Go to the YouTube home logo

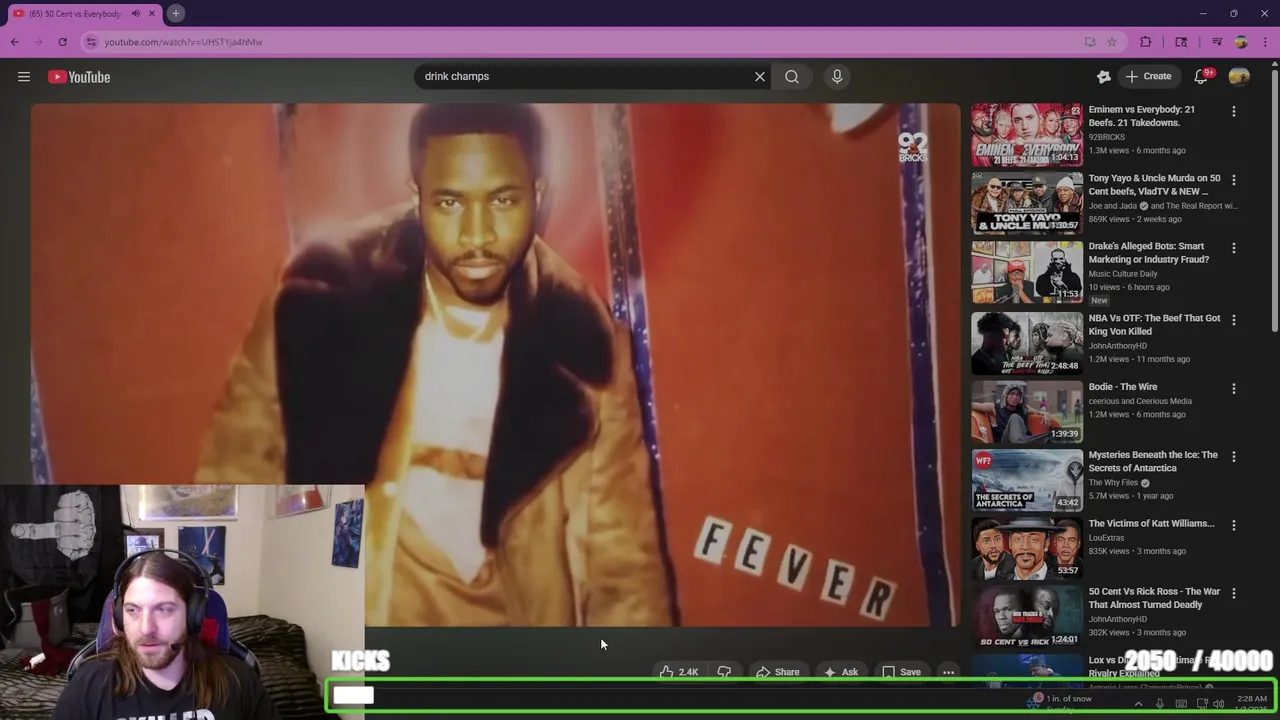(x=79, y=77)
